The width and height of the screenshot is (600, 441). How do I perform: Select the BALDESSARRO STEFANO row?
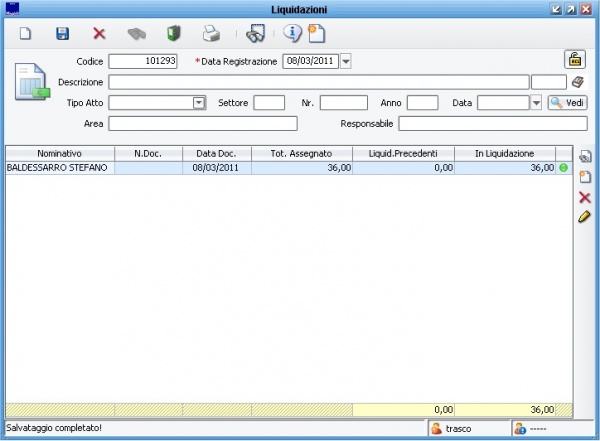coord(59,168)
